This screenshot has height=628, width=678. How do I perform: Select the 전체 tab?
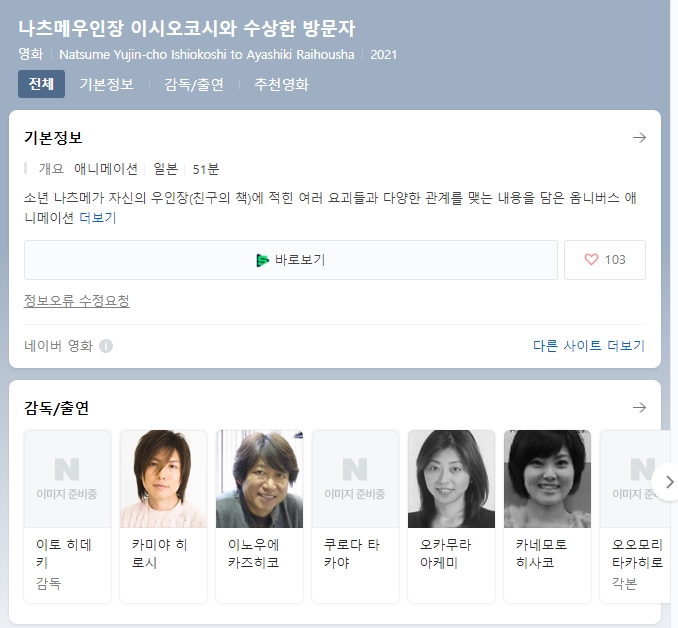coord(42,84)
